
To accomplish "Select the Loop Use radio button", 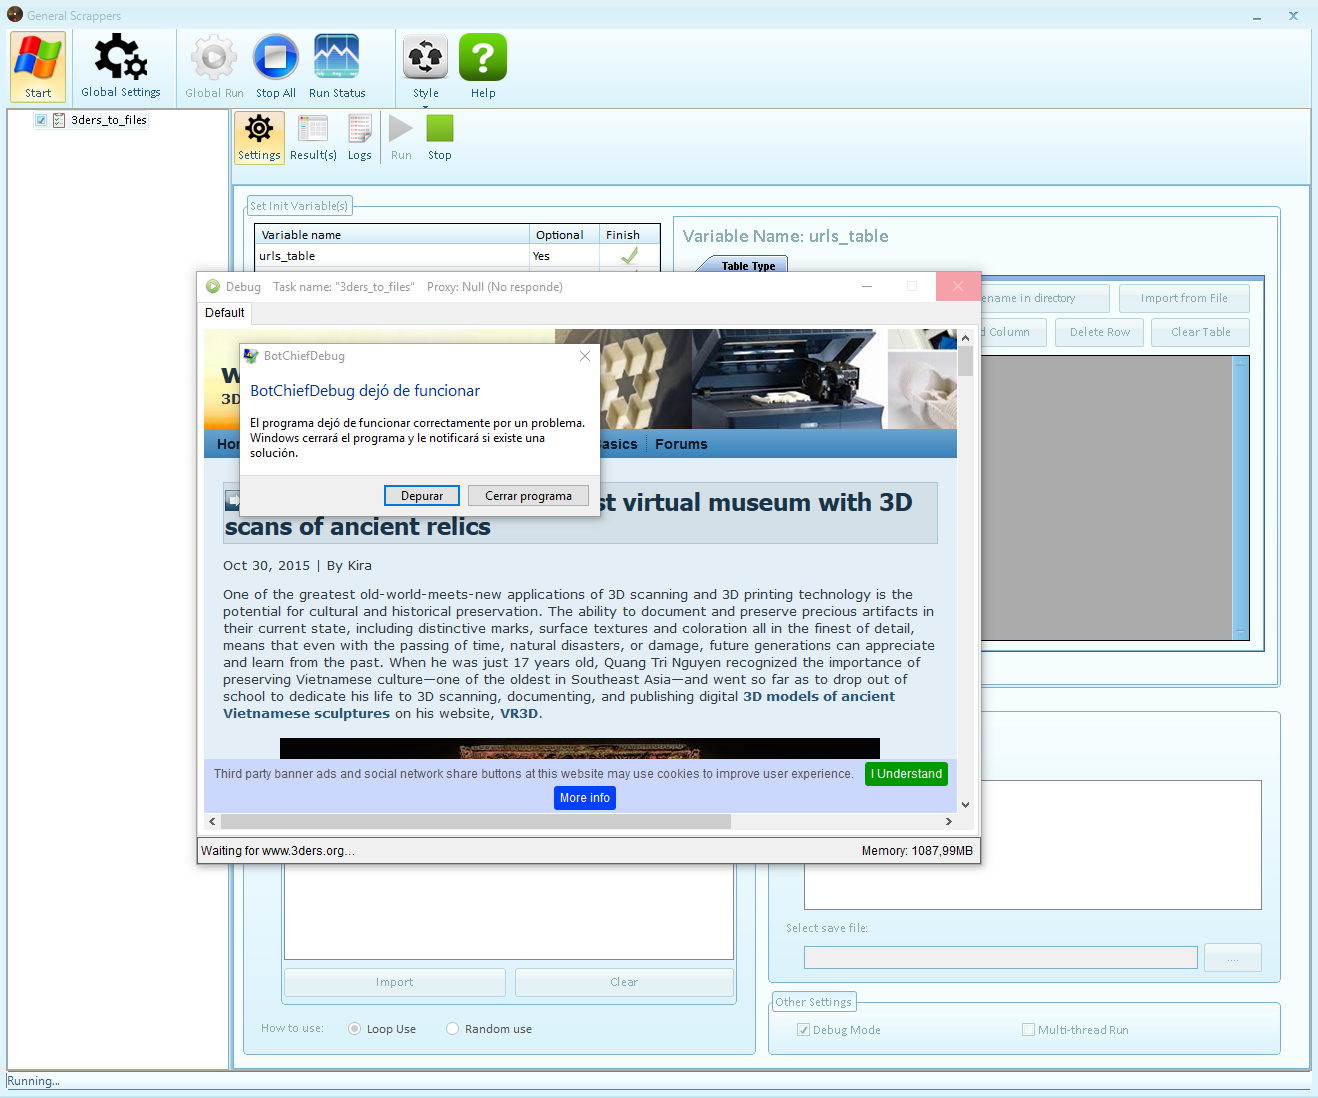I will [x=355, y=1029].
